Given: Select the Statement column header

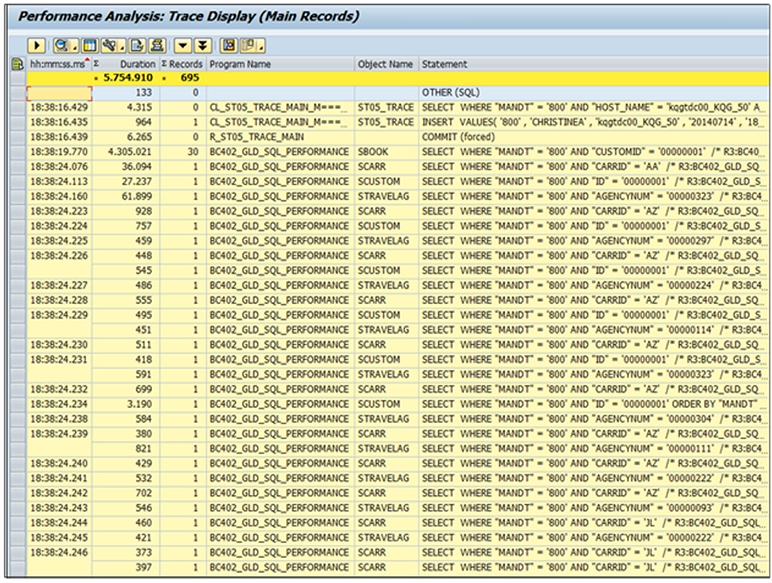Looking at the screenshot, I should pyautogui.click(x=445, y=64).
